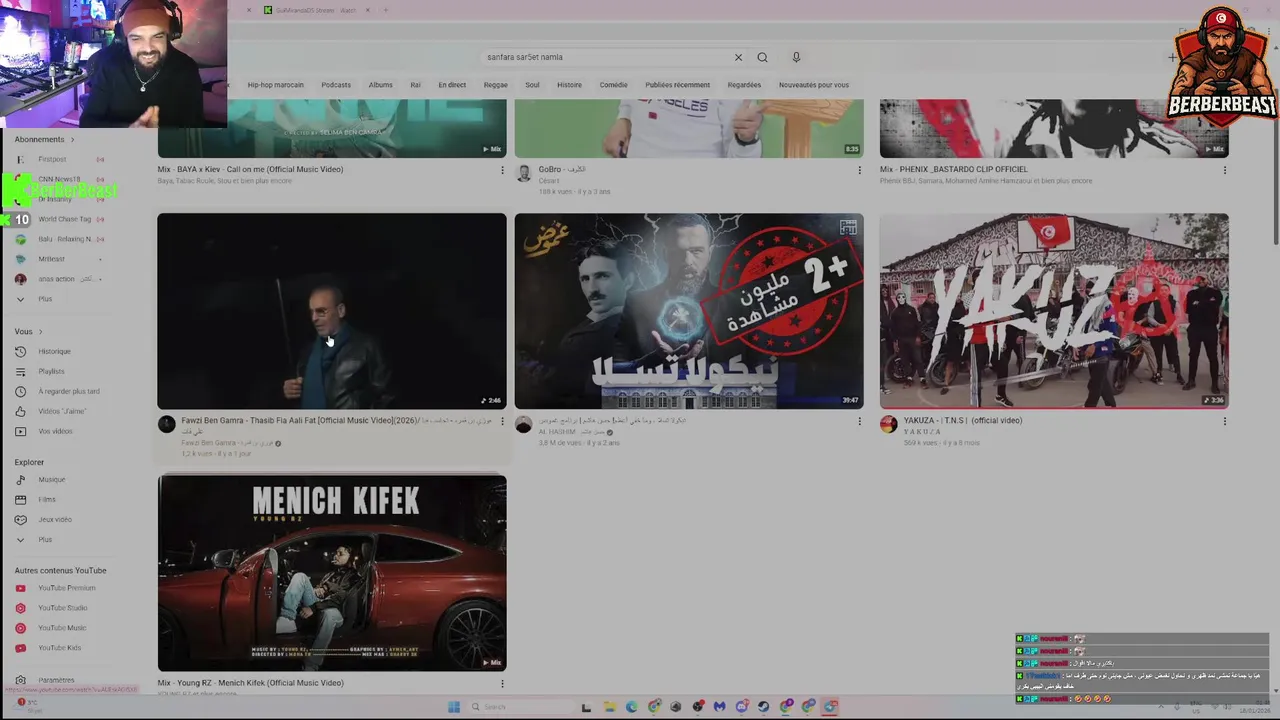Screen dimensions: 1280x720
Task: Click the YouTube search input field
Action: pyautogui.click(x=606, y=57)
